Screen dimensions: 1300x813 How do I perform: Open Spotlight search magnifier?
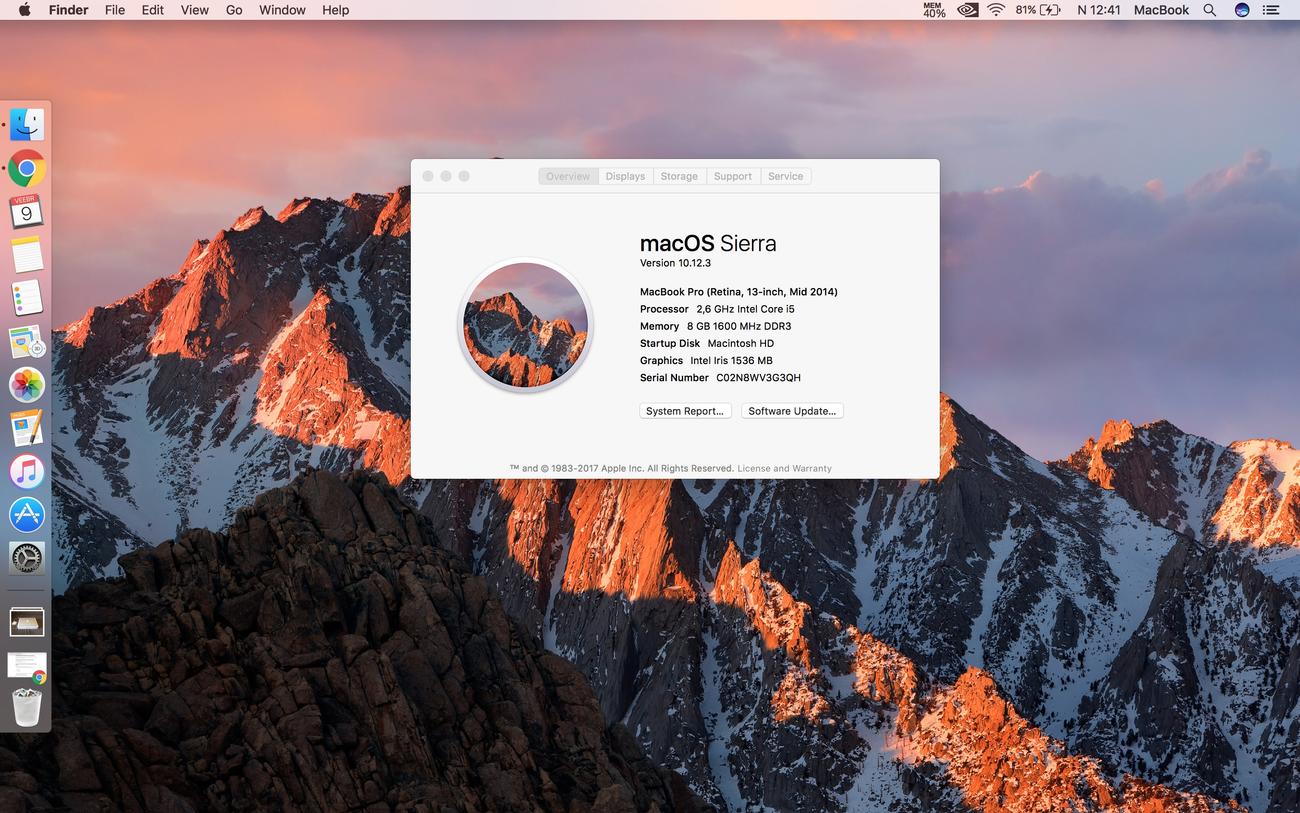pyautogui.click(x=1210, y=10)
